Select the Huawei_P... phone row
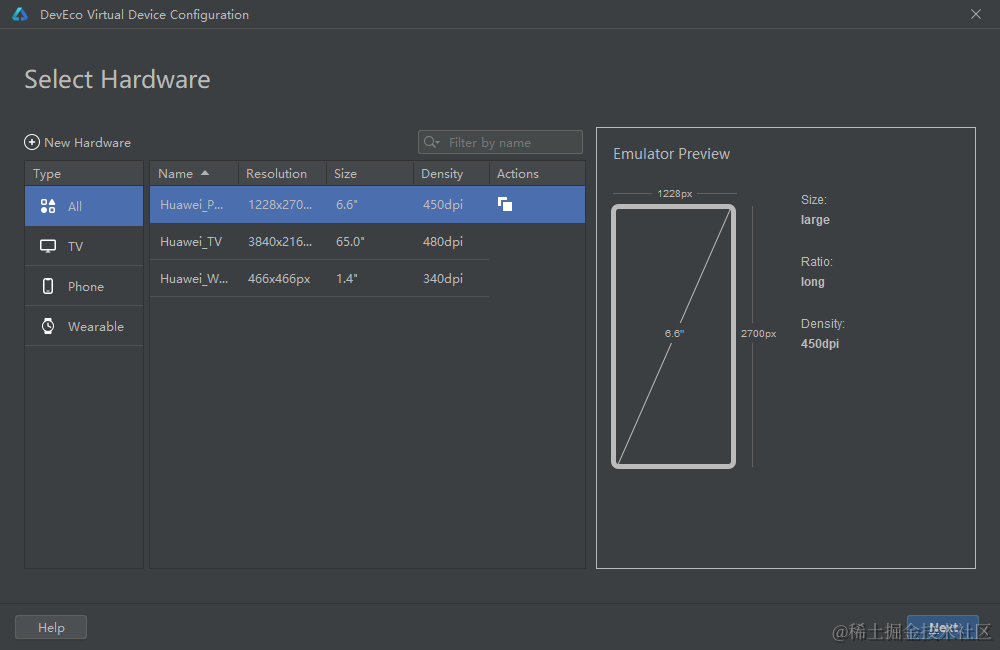The width and height of the screenshot is (1000, 650). tap(367, 205)
